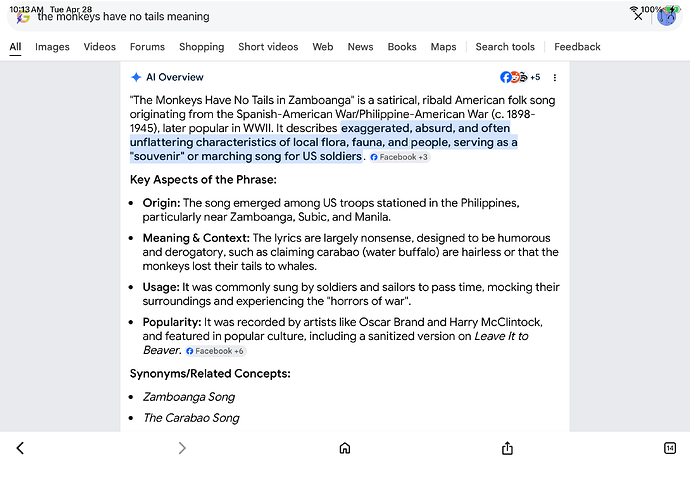The image size is (690, 479).
Task: Tap the AI Overview heading
Action: coord(175,77)
